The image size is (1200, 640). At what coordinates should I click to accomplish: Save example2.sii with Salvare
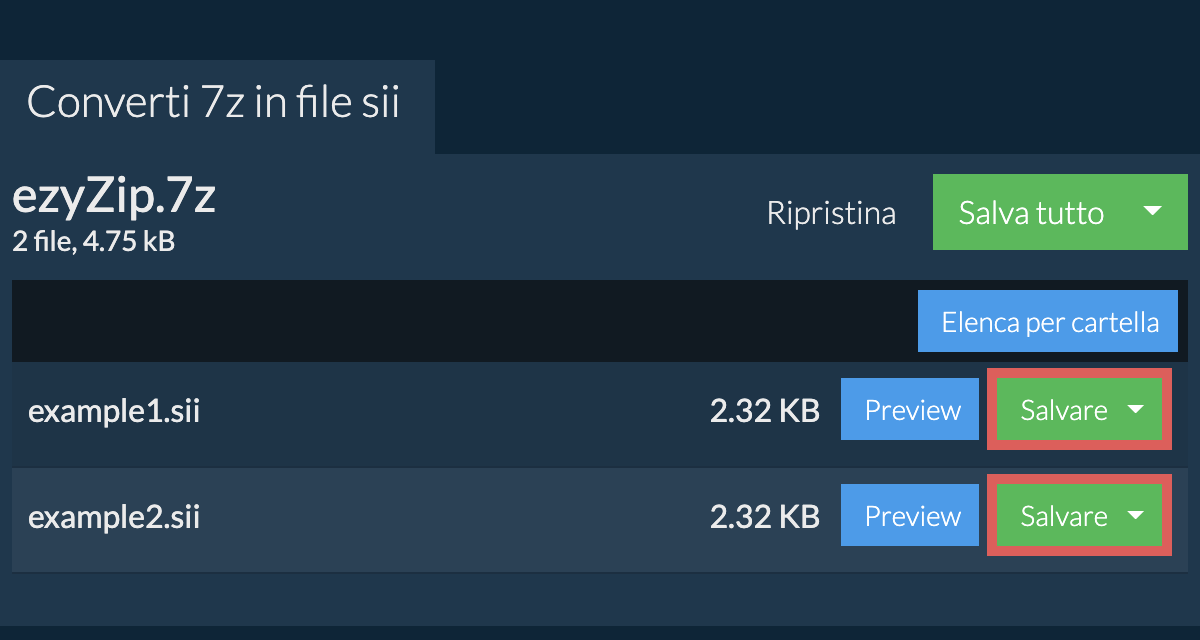click(x=1062, y=516)
